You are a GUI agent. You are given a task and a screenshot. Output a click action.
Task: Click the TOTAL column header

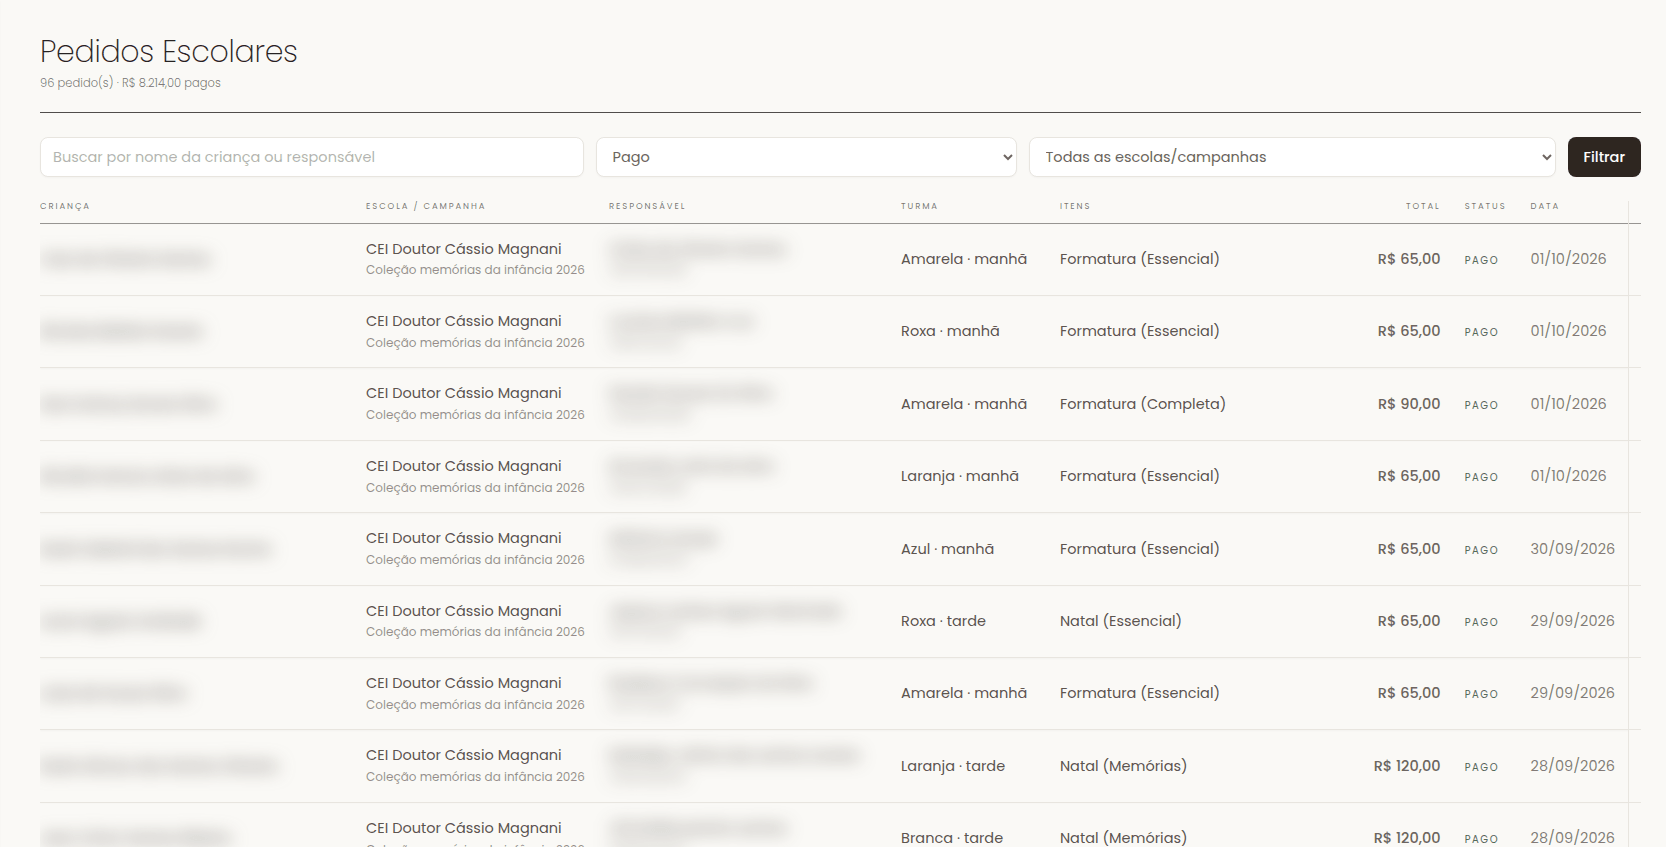(1423, 206)
